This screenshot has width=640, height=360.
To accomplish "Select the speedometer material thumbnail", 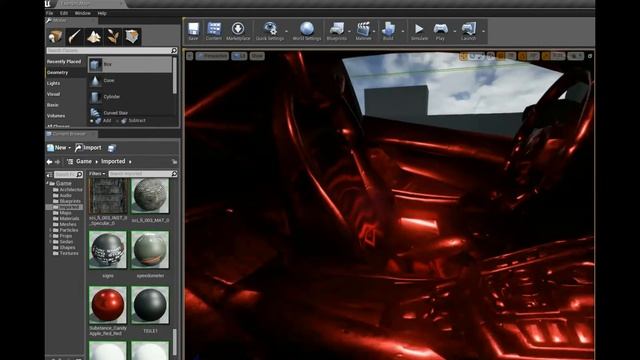I will 150,250.
